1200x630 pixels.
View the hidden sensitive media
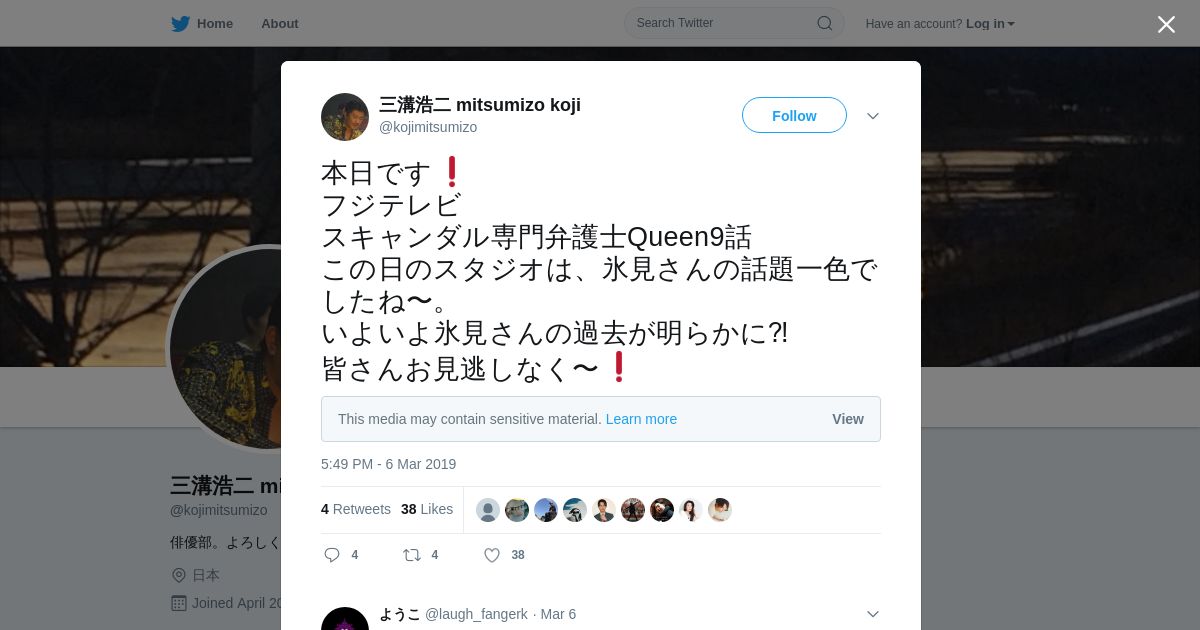point(848,419)
